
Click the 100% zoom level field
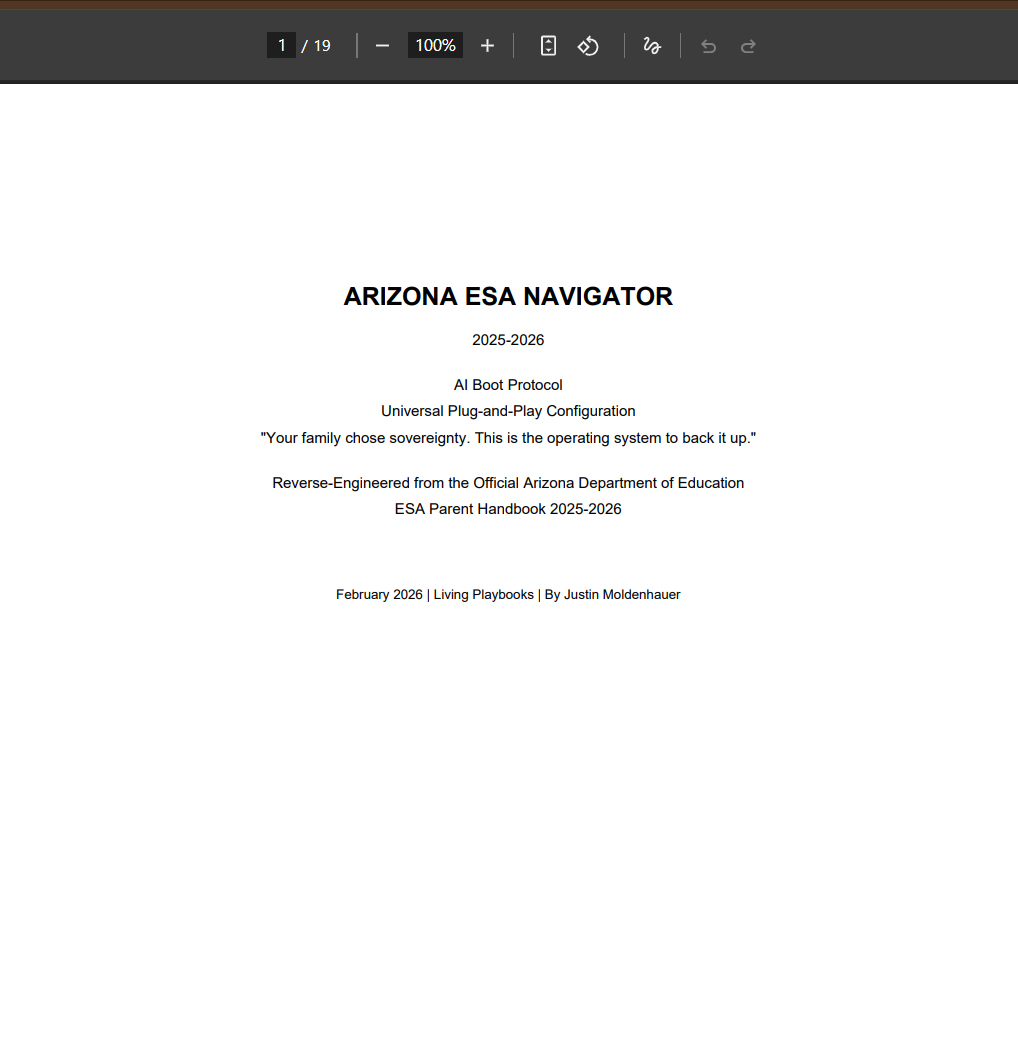435,45
